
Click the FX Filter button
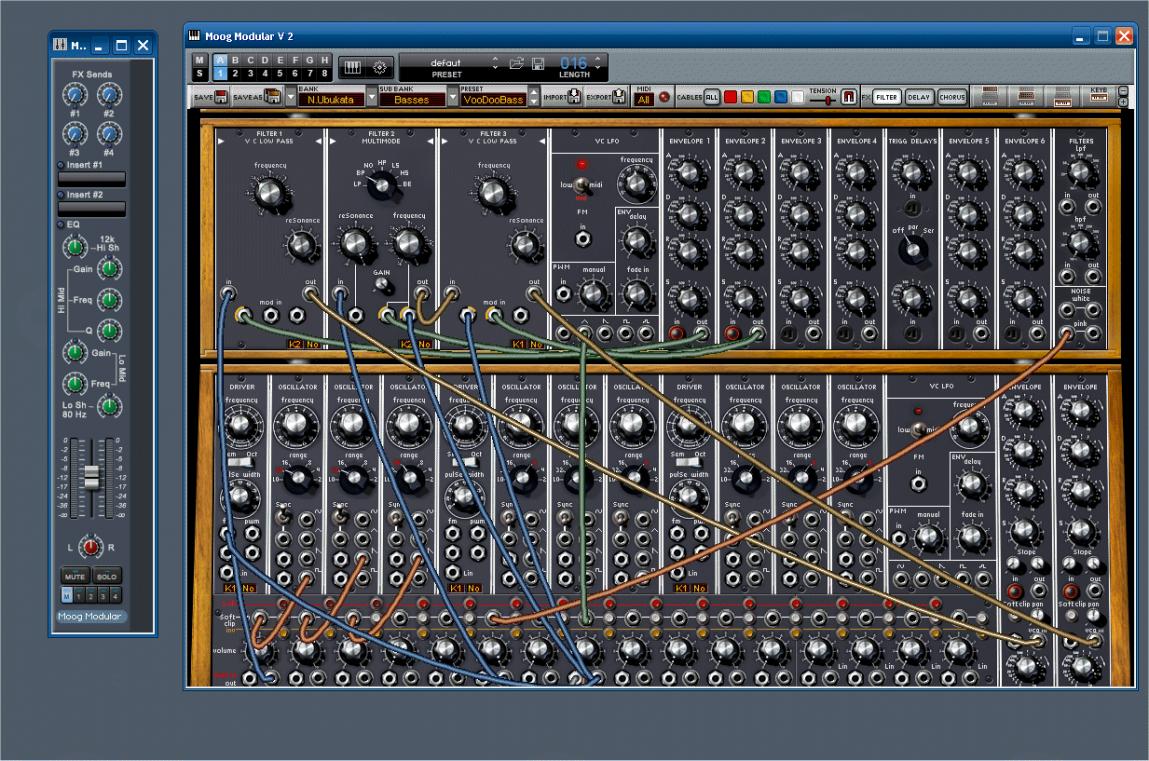[887, 97]
